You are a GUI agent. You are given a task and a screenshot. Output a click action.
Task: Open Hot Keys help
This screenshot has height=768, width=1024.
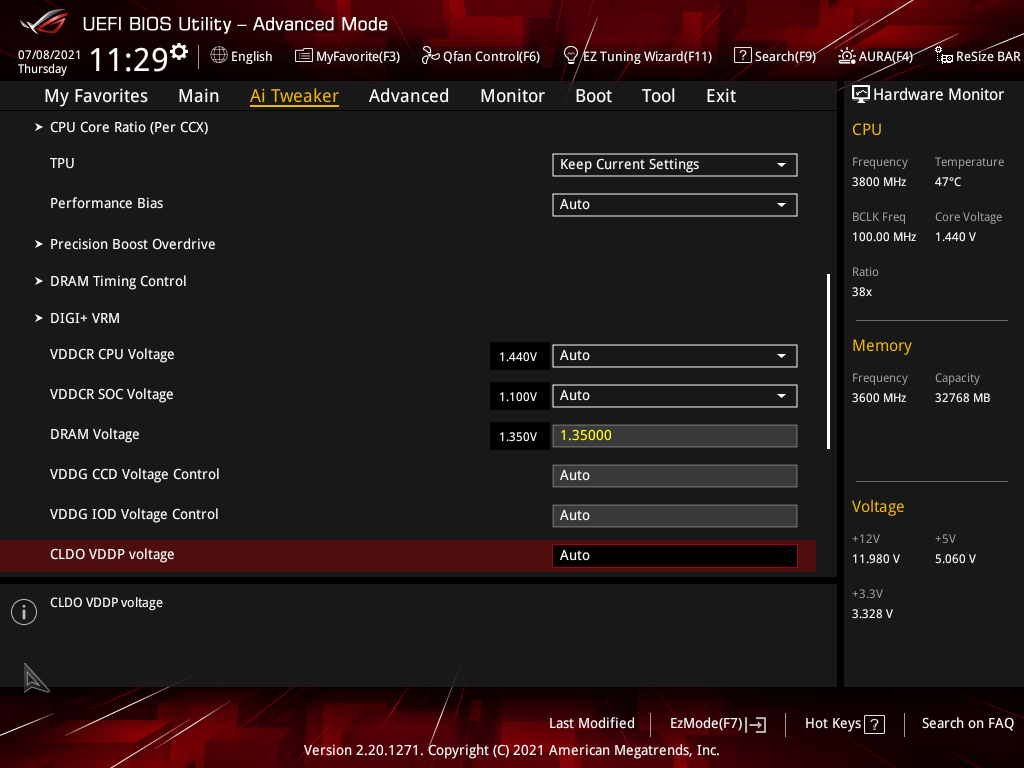coord(844,724)
